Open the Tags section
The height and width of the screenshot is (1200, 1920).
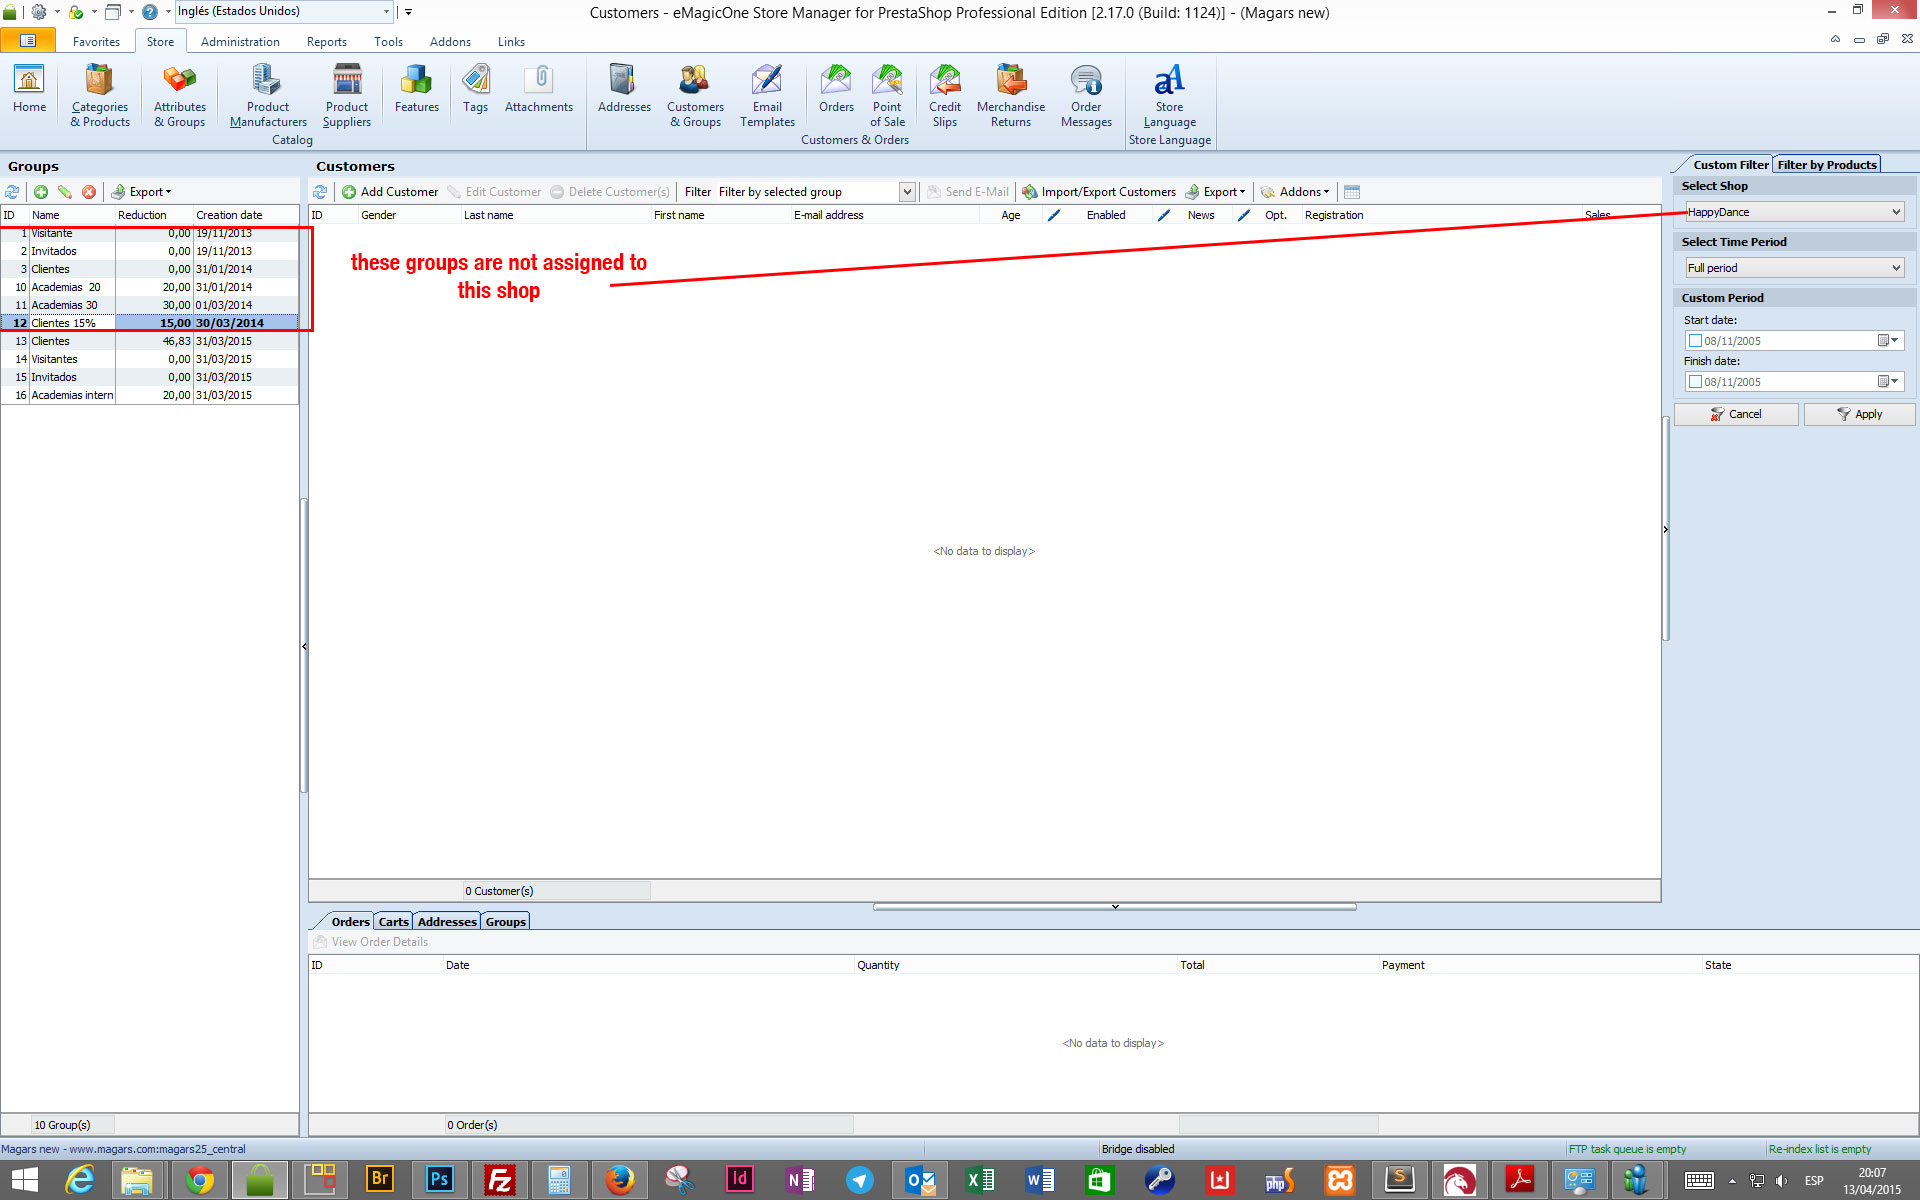(475, 90)
